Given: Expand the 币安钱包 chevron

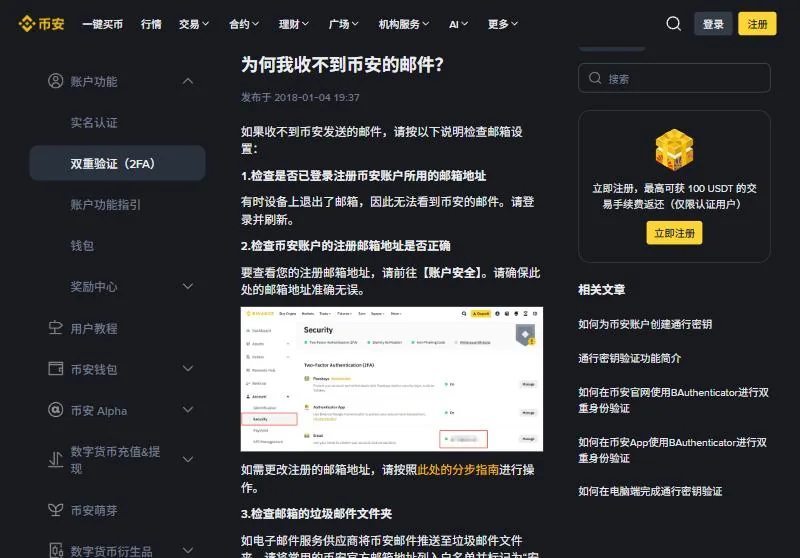Looking at the screenshot, I should pos(188,369).
